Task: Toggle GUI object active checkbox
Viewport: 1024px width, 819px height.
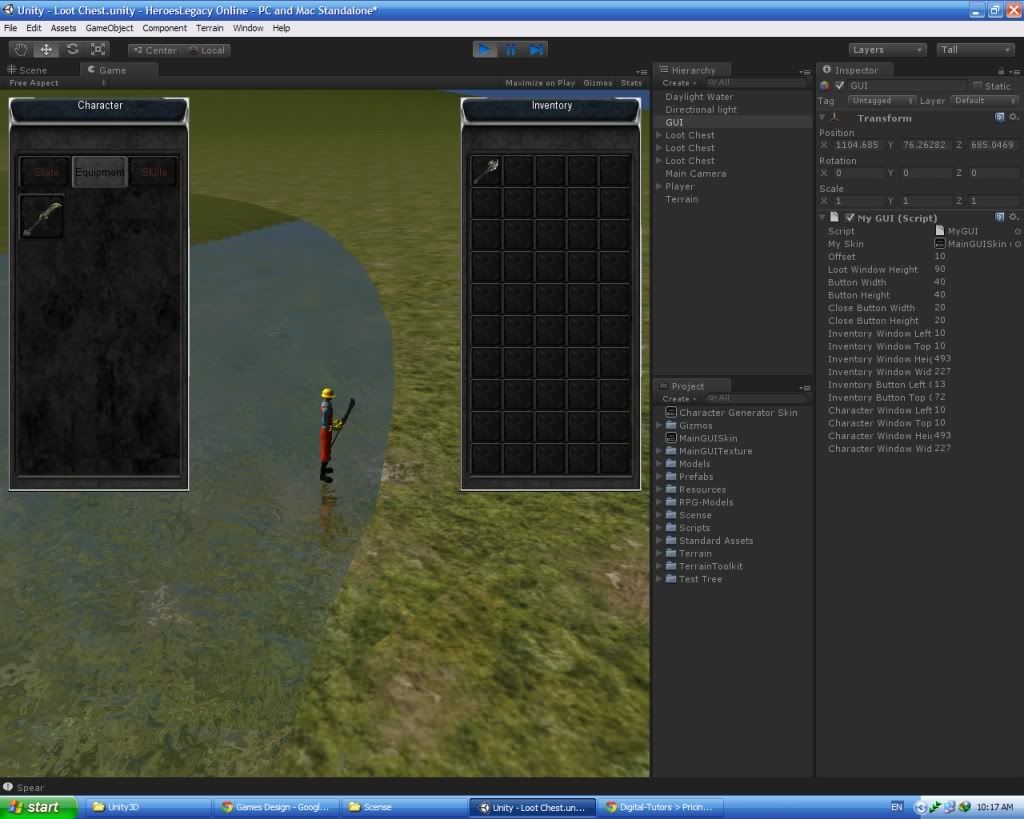Action: pos(840,86)
